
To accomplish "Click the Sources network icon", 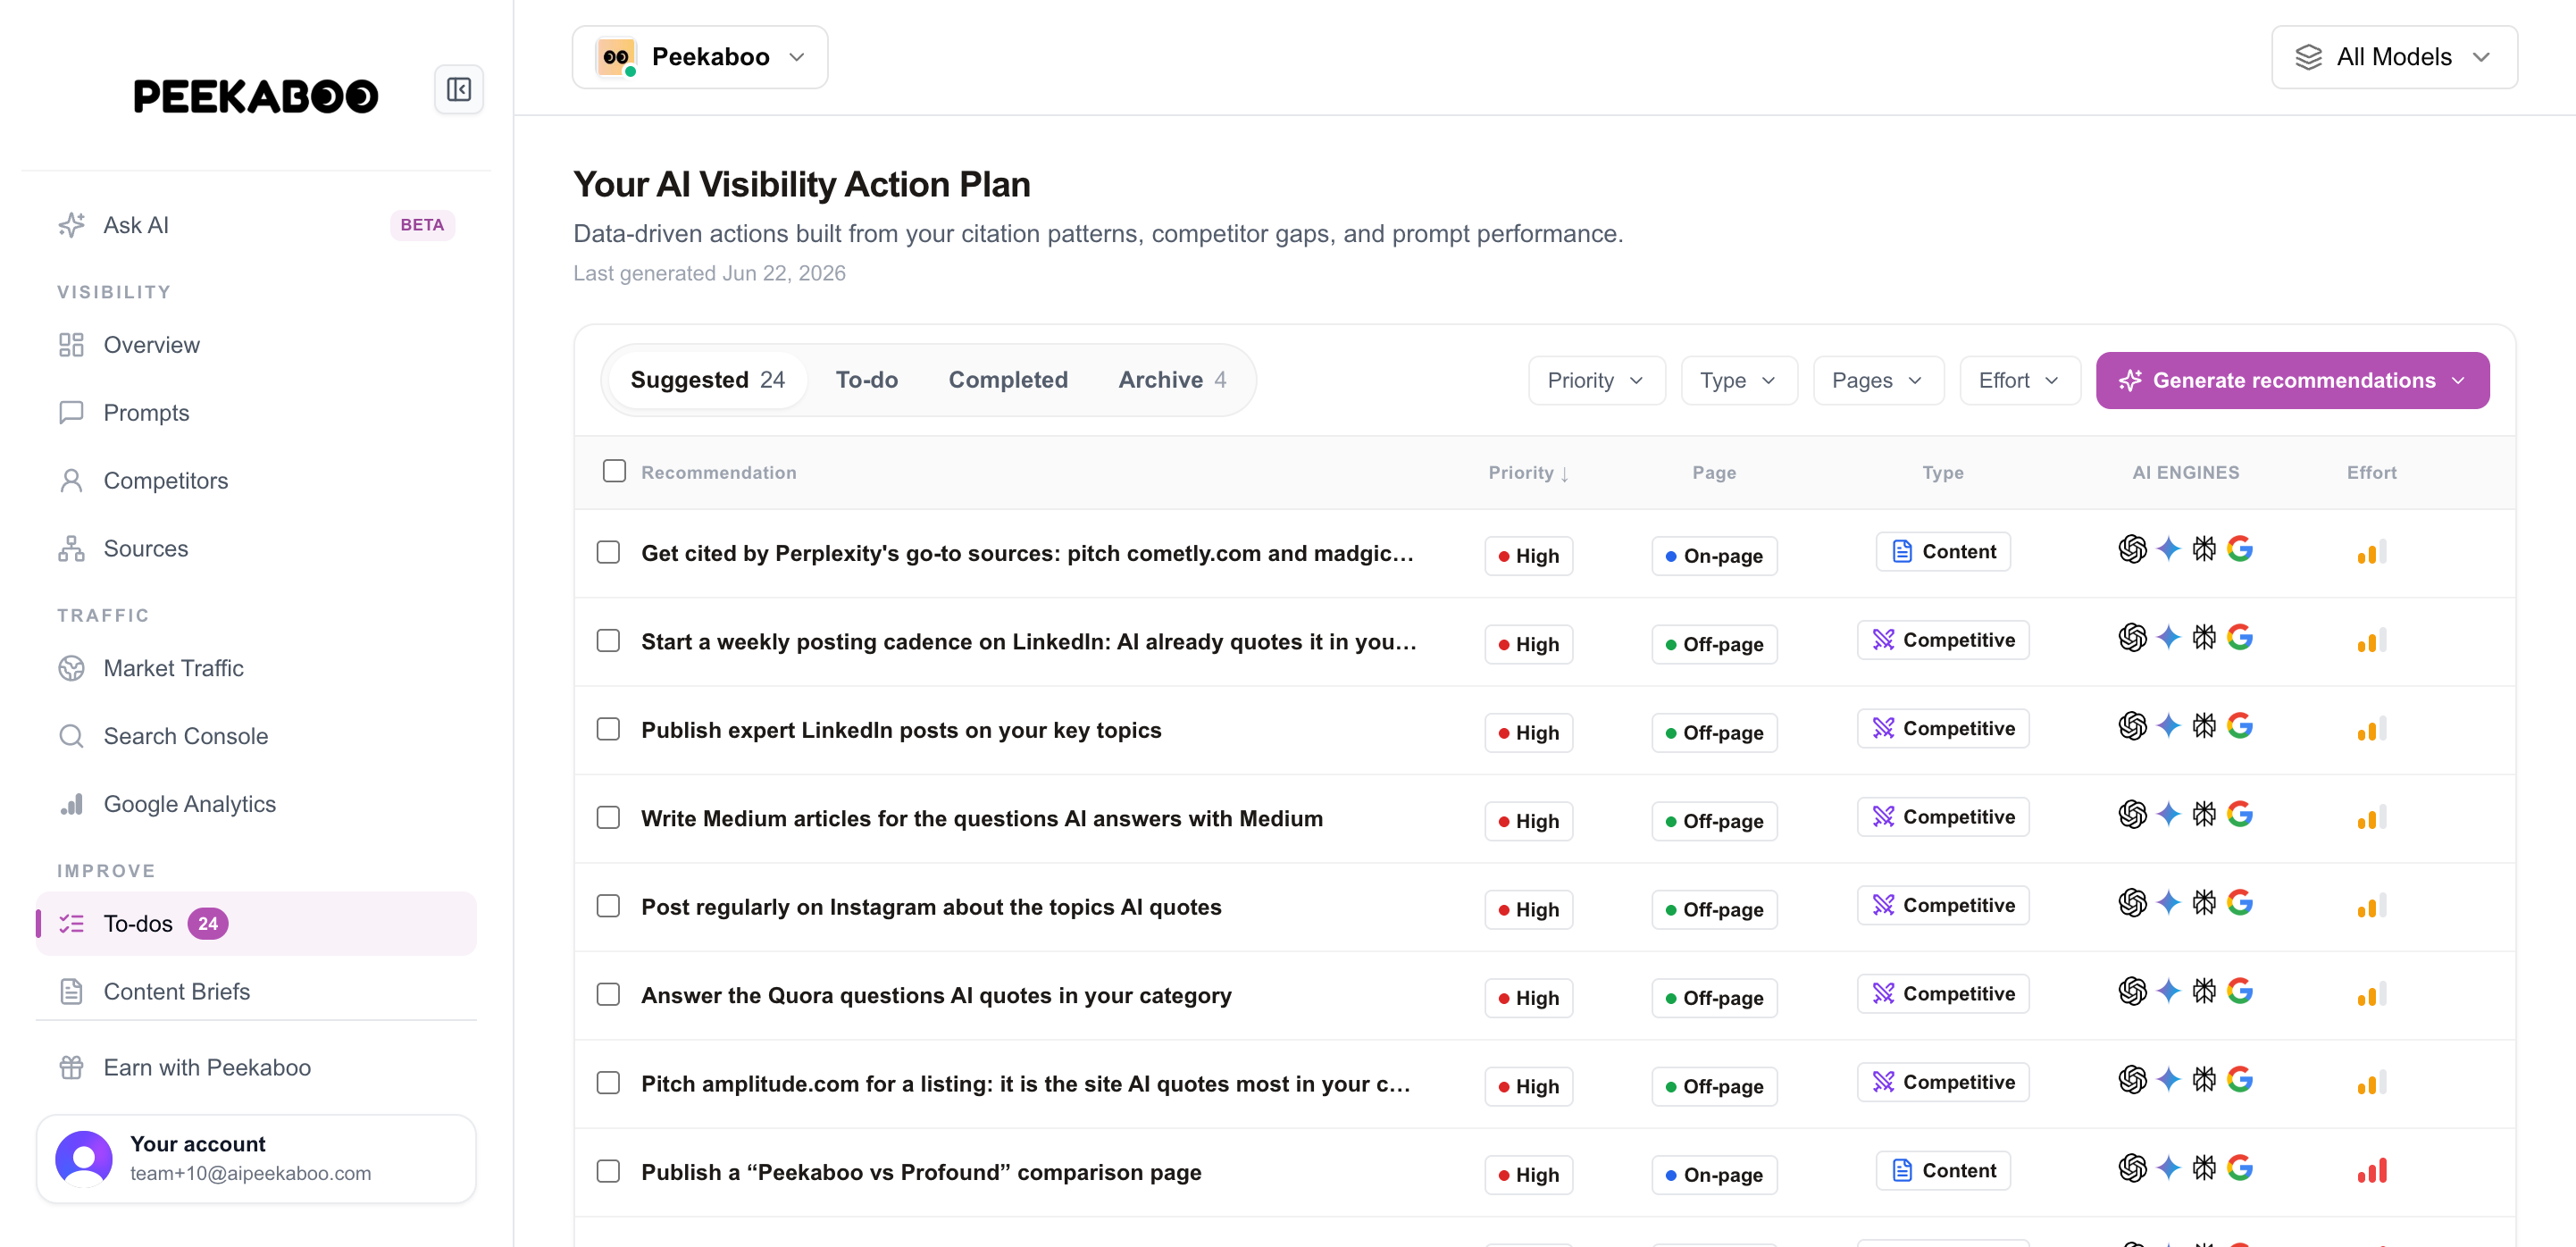I will (71, 549).
